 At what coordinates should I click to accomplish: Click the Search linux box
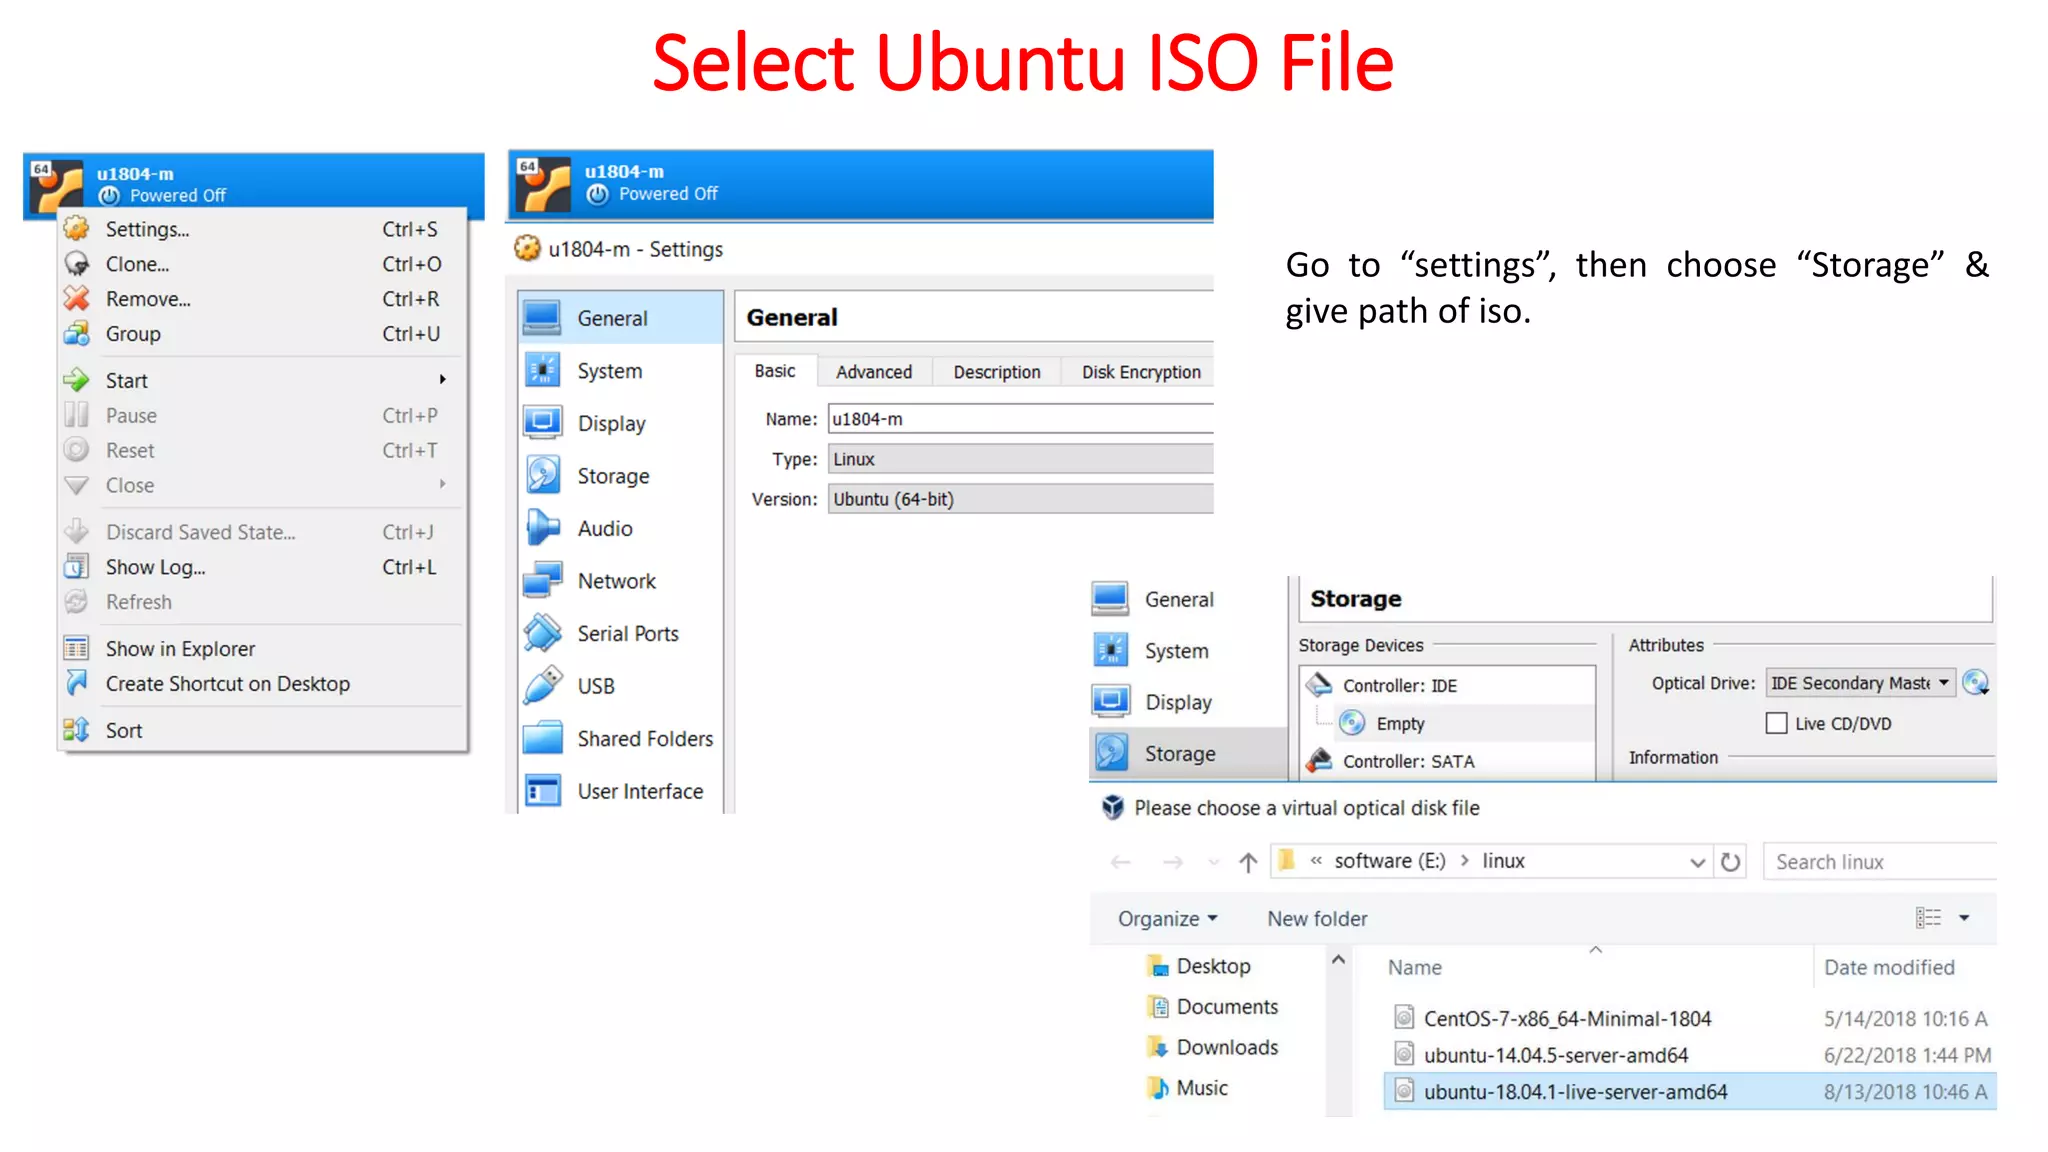(1881, 862)
